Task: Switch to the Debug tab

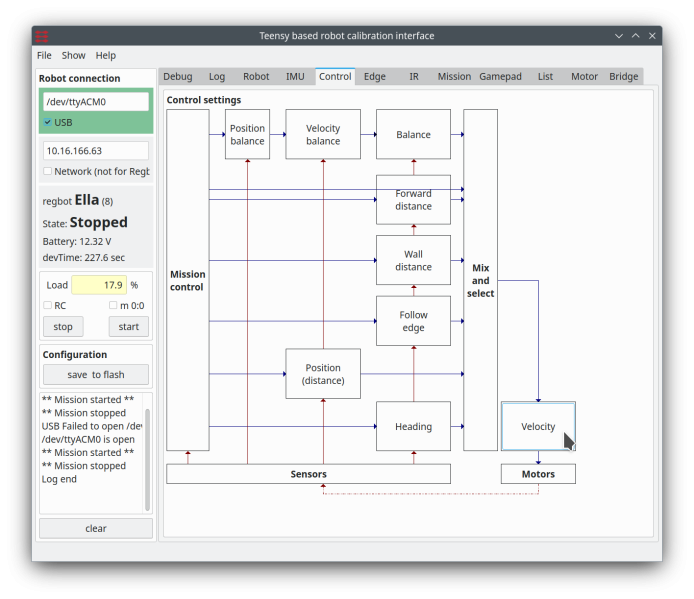Action: [x=178, y=77]
